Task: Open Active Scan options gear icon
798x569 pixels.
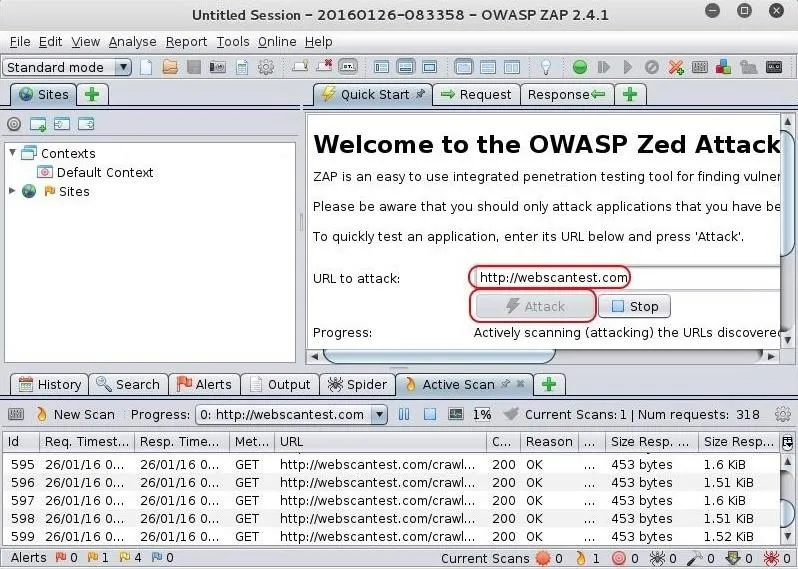Action: [x=783, y=414]
